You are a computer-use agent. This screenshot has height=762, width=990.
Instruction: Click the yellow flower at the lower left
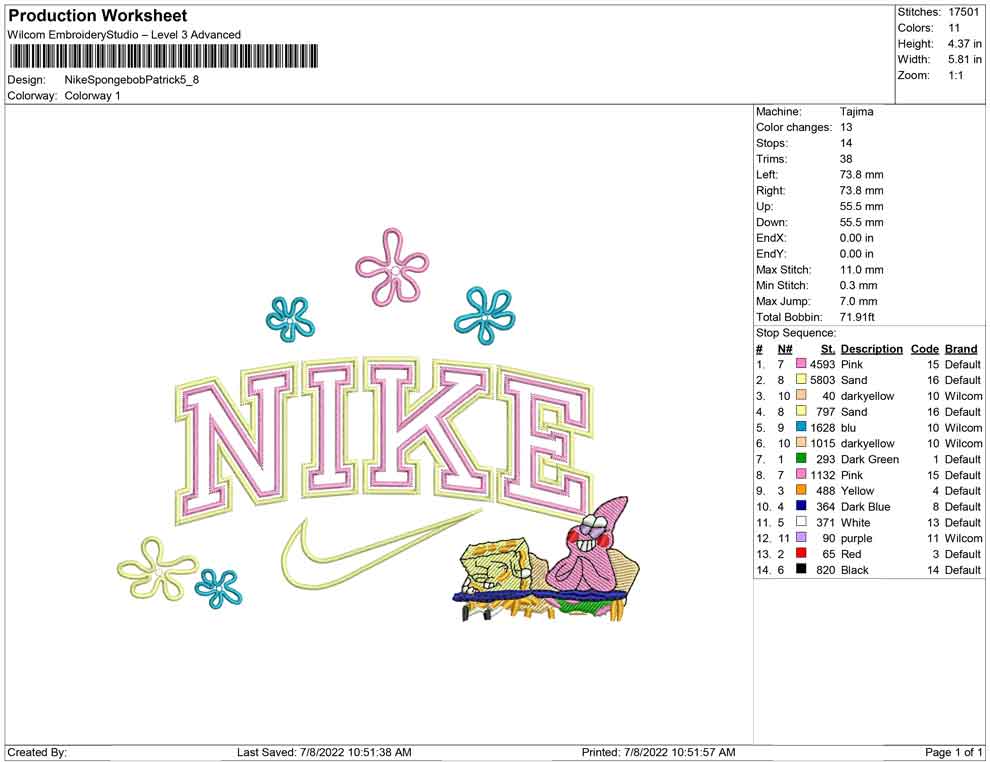[x=157, y=568]
